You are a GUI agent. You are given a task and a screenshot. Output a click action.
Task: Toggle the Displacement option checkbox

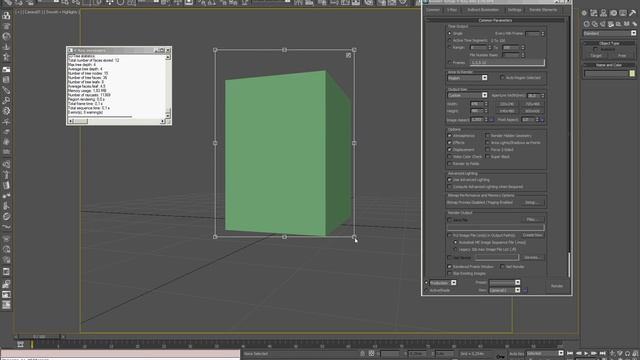tap(450, 149)
